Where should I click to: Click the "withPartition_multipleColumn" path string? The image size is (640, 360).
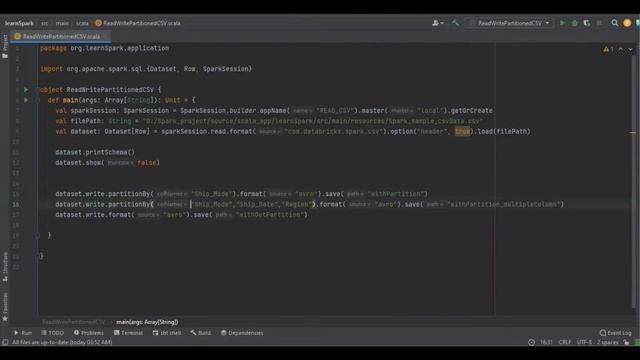tap(505, 204)
